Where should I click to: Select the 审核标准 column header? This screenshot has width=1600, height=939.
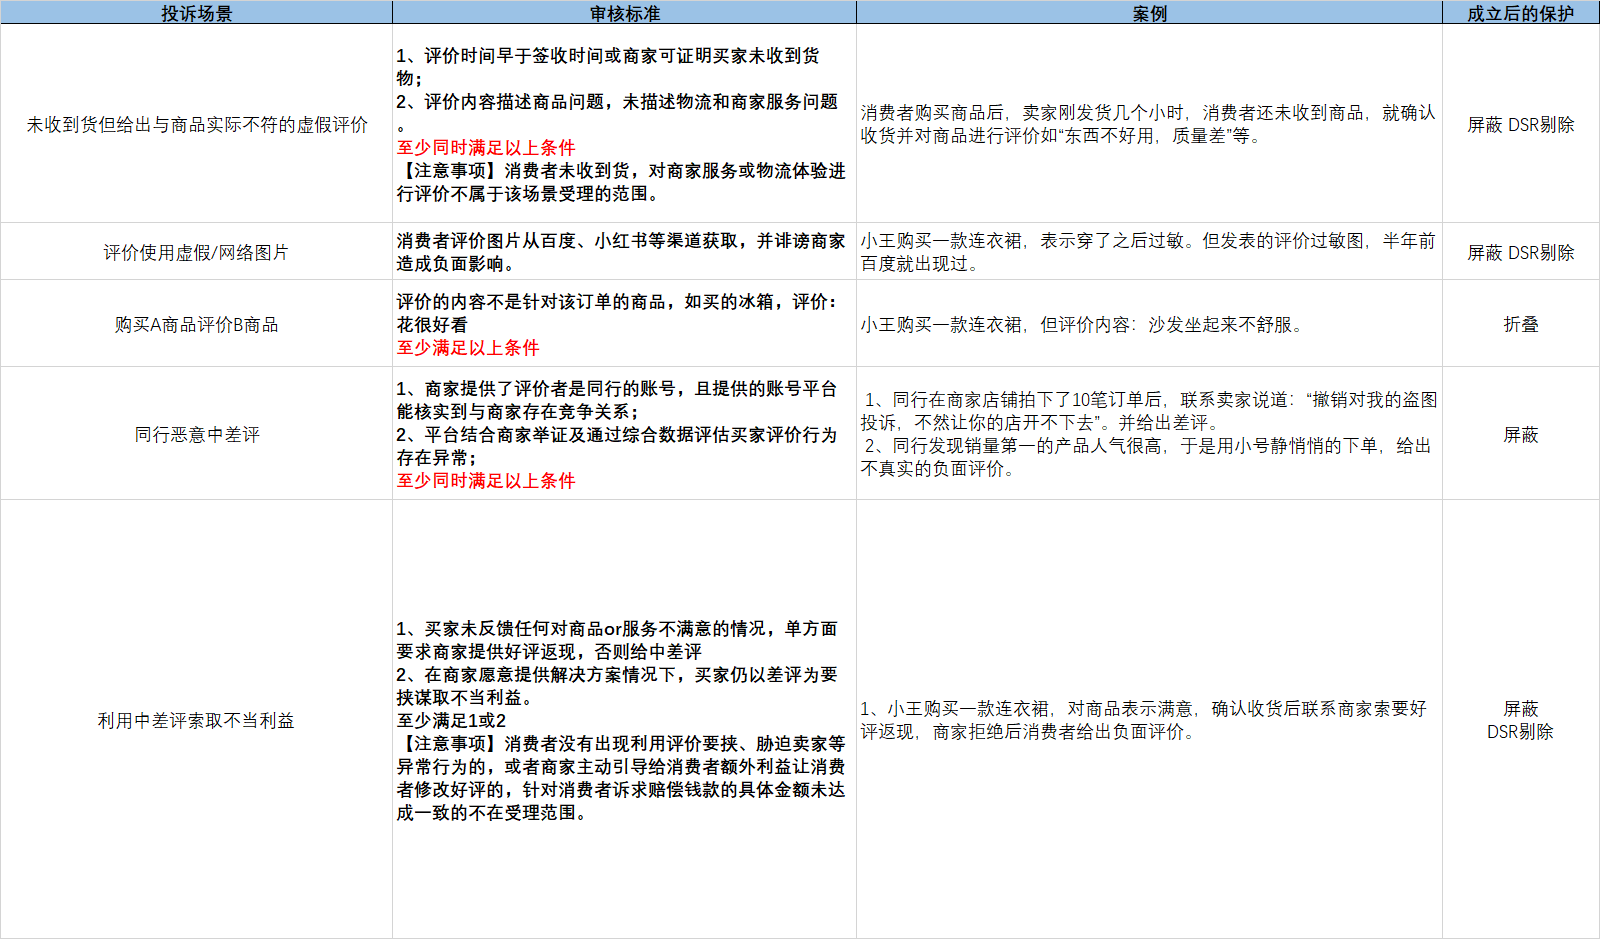pos(624,13)
